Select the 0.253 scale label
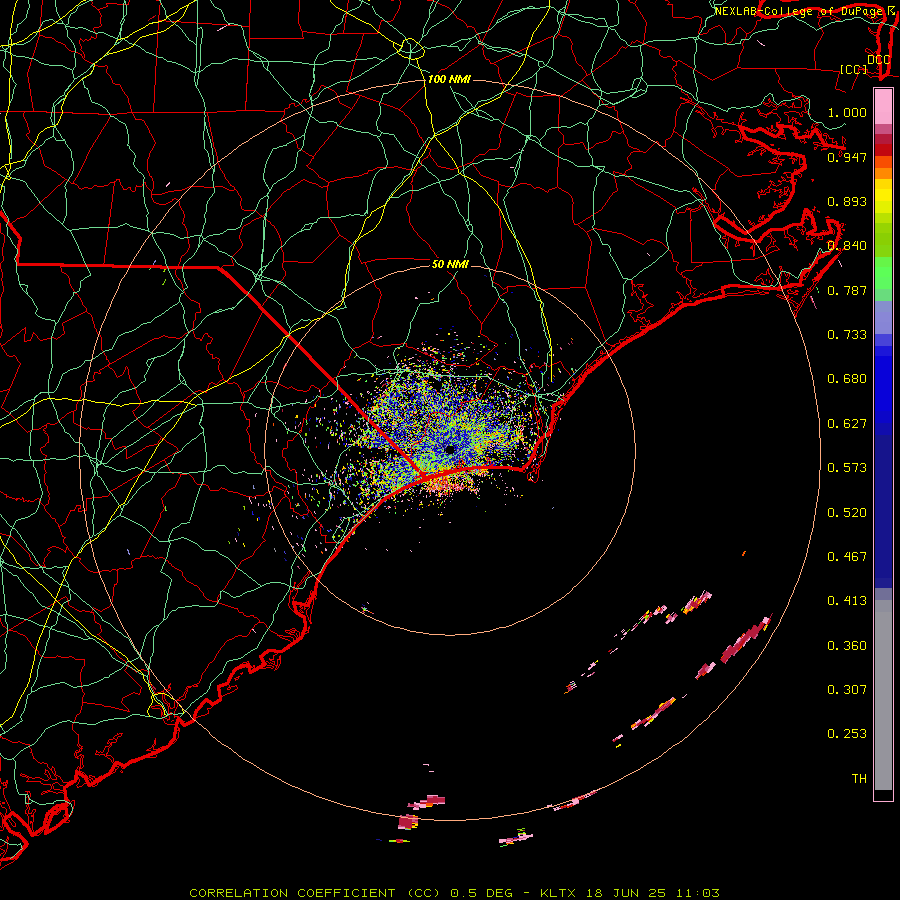The image size is (900, 900). [847, 734]
